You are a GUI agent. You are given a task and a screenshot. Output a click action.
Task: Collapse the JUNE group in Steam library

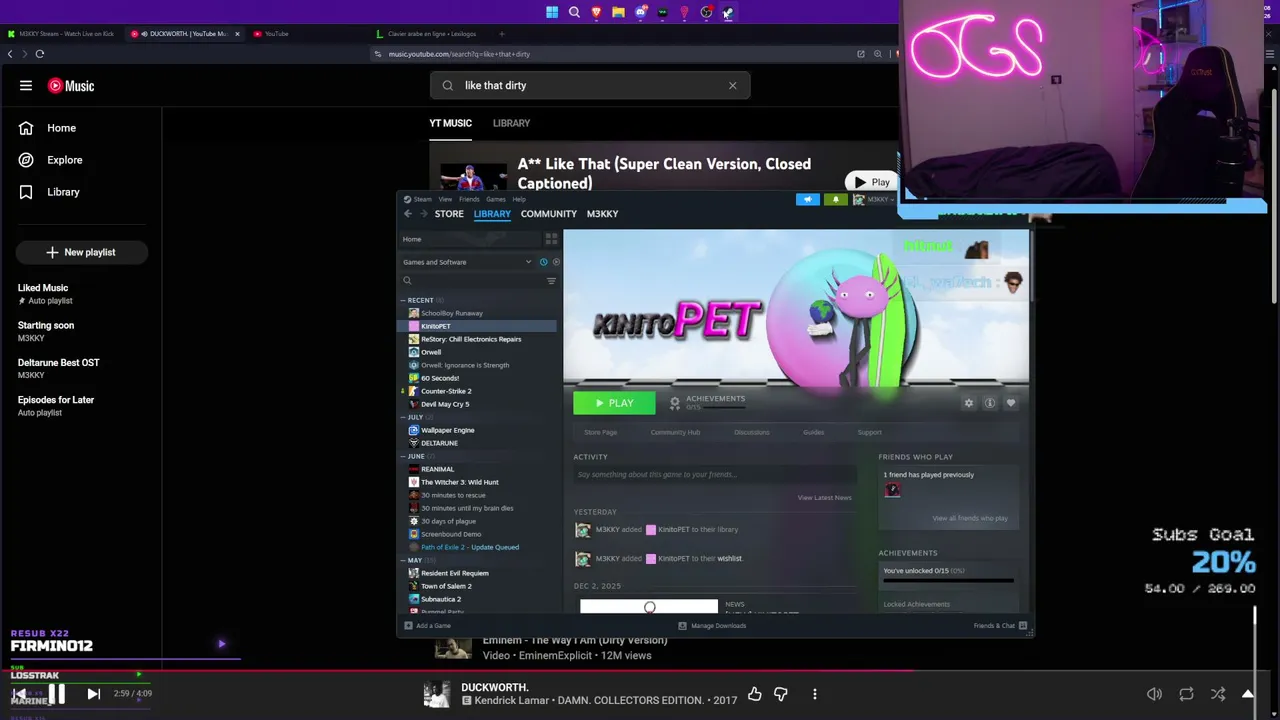click(403, 456)
